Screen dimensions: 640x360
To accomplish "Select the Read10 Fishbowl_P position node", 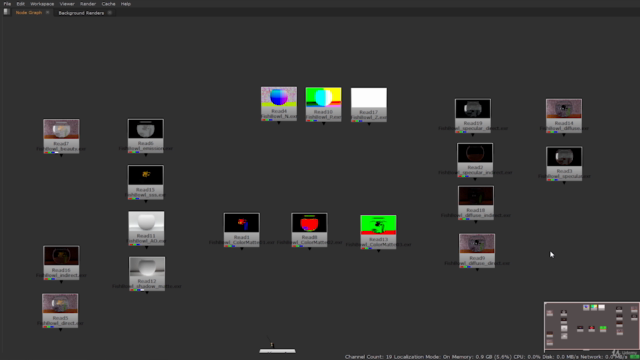I will coord(323,104).
